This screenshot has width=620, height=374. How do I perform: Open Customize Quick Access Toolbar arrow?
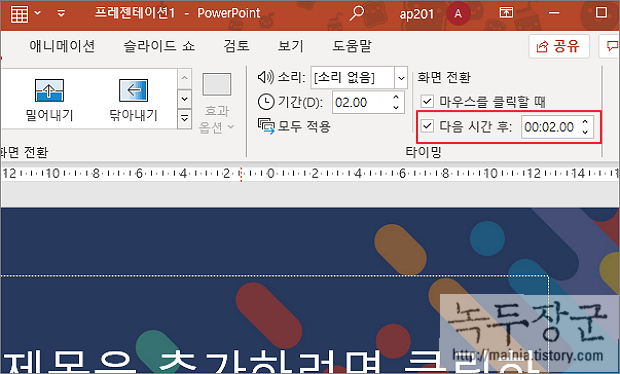click(x=61, y=13)
